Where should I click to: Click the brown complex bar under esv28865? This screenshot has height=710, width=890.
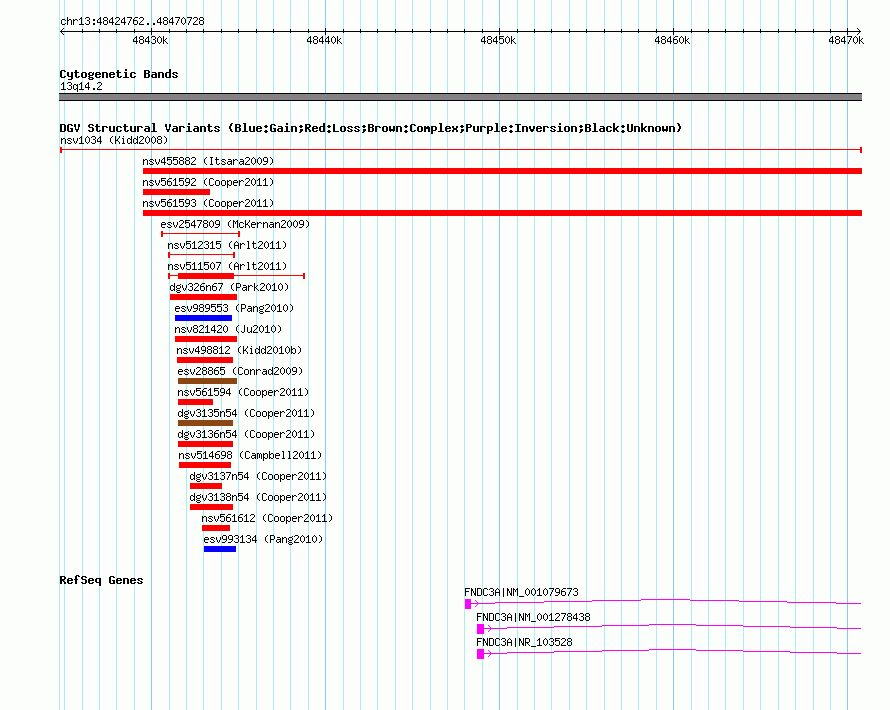point(207,381)
